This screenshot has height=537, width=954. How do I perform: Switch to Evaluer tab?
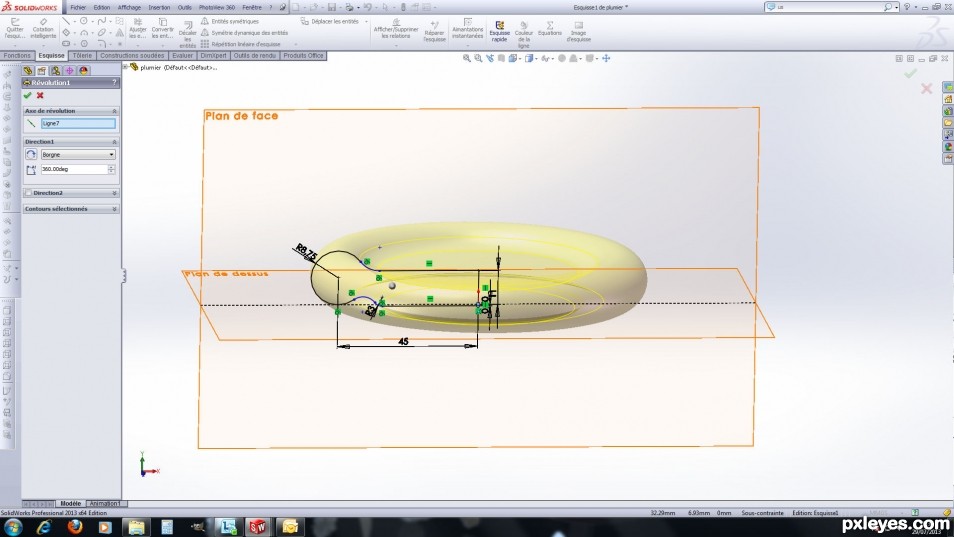[183, 55]
